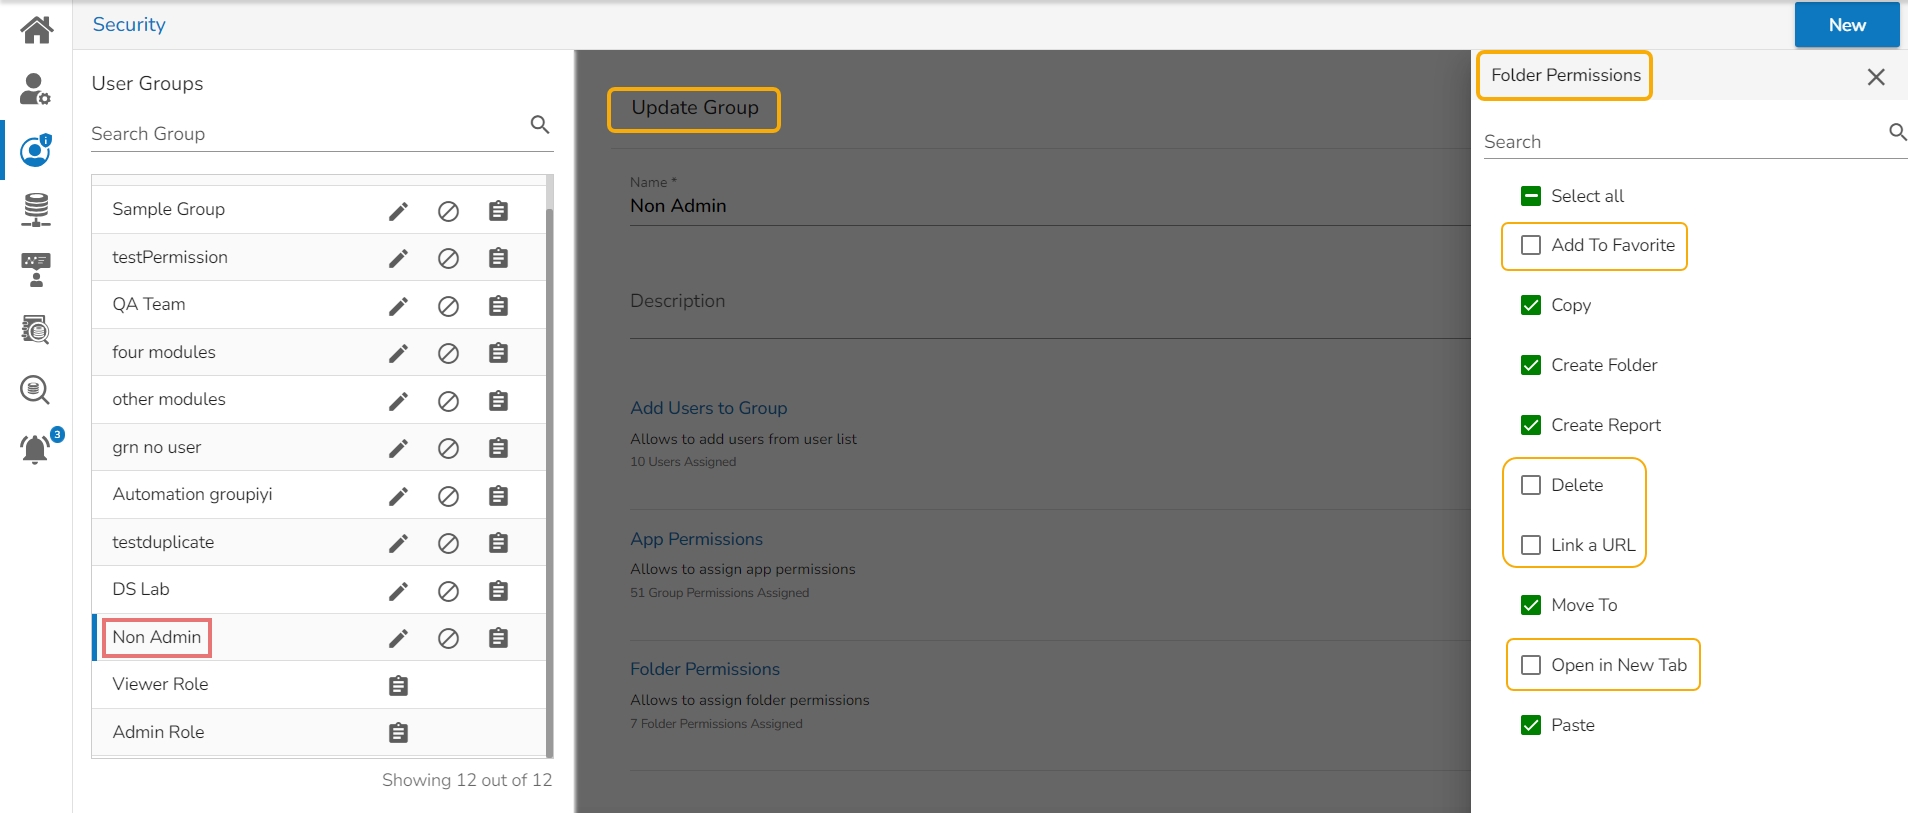Edit the testduplicate group

point(398,543)
